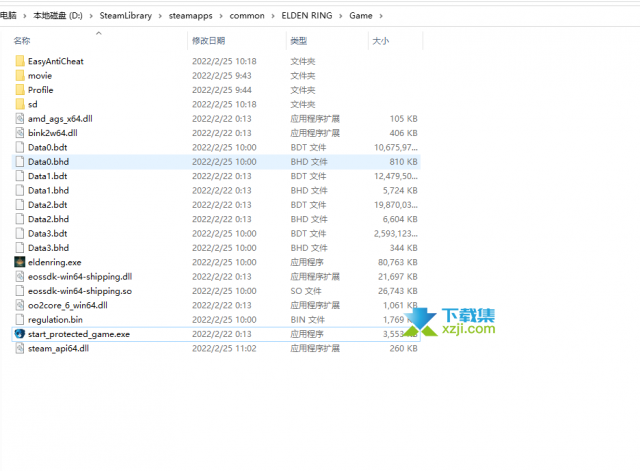Click the 2022/2/25 11:02 date entry
Screen dimensions: 640x471
224,349
